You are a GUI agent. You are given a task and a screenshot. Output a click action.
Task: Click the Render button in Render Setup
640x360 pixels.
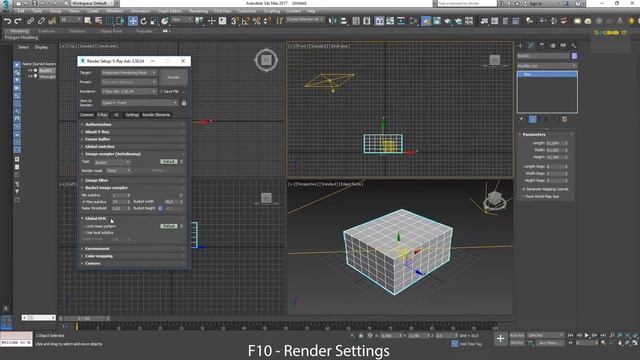[x=173, y=77]
